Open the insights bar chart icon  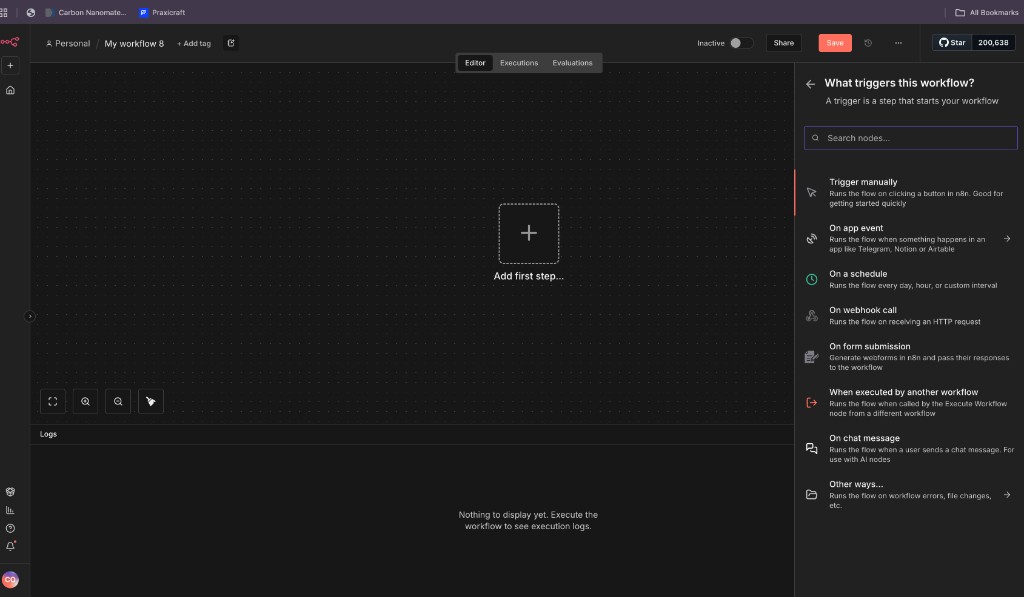pyautogui.click(x=10, y=510)
